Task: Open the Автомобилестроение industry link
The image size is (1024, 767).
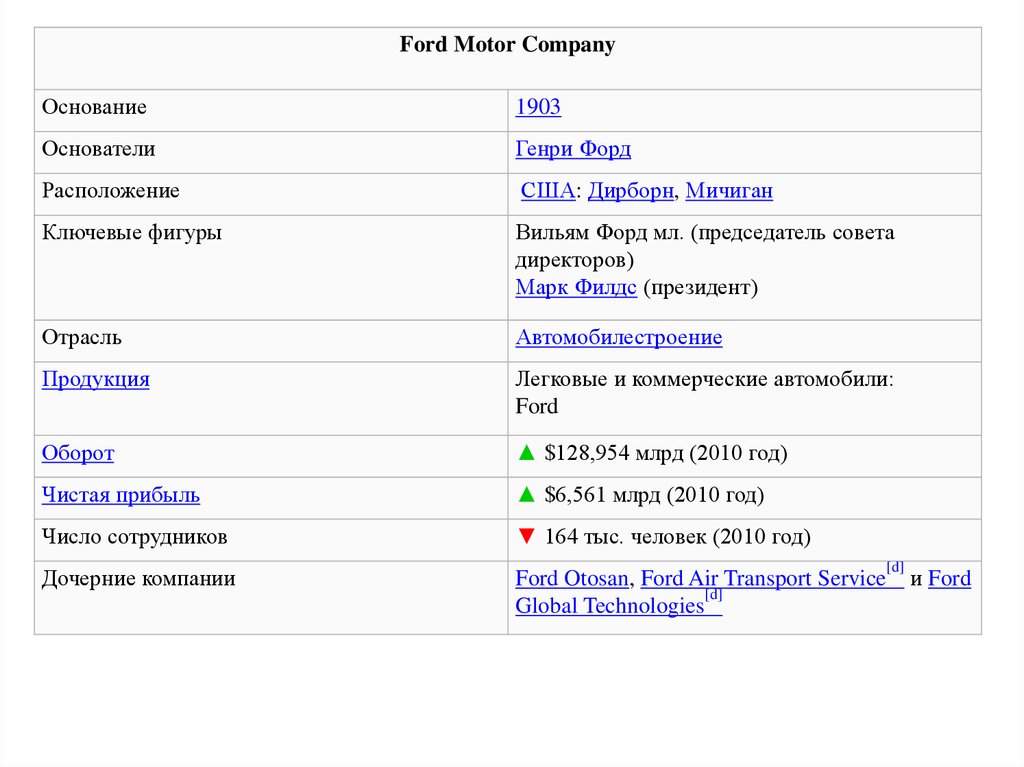Action: point(618,337)
